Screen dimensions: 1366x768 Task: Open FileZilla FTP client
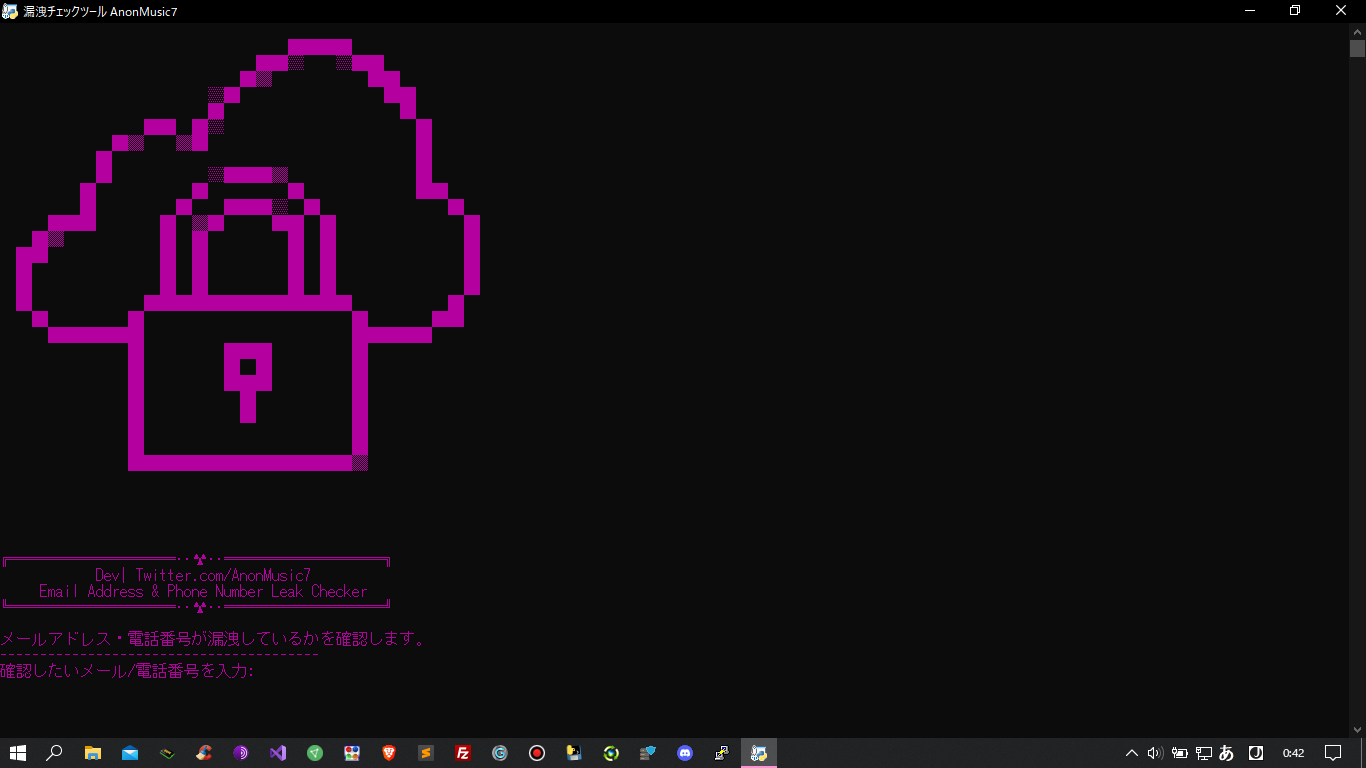click(462, 753)
